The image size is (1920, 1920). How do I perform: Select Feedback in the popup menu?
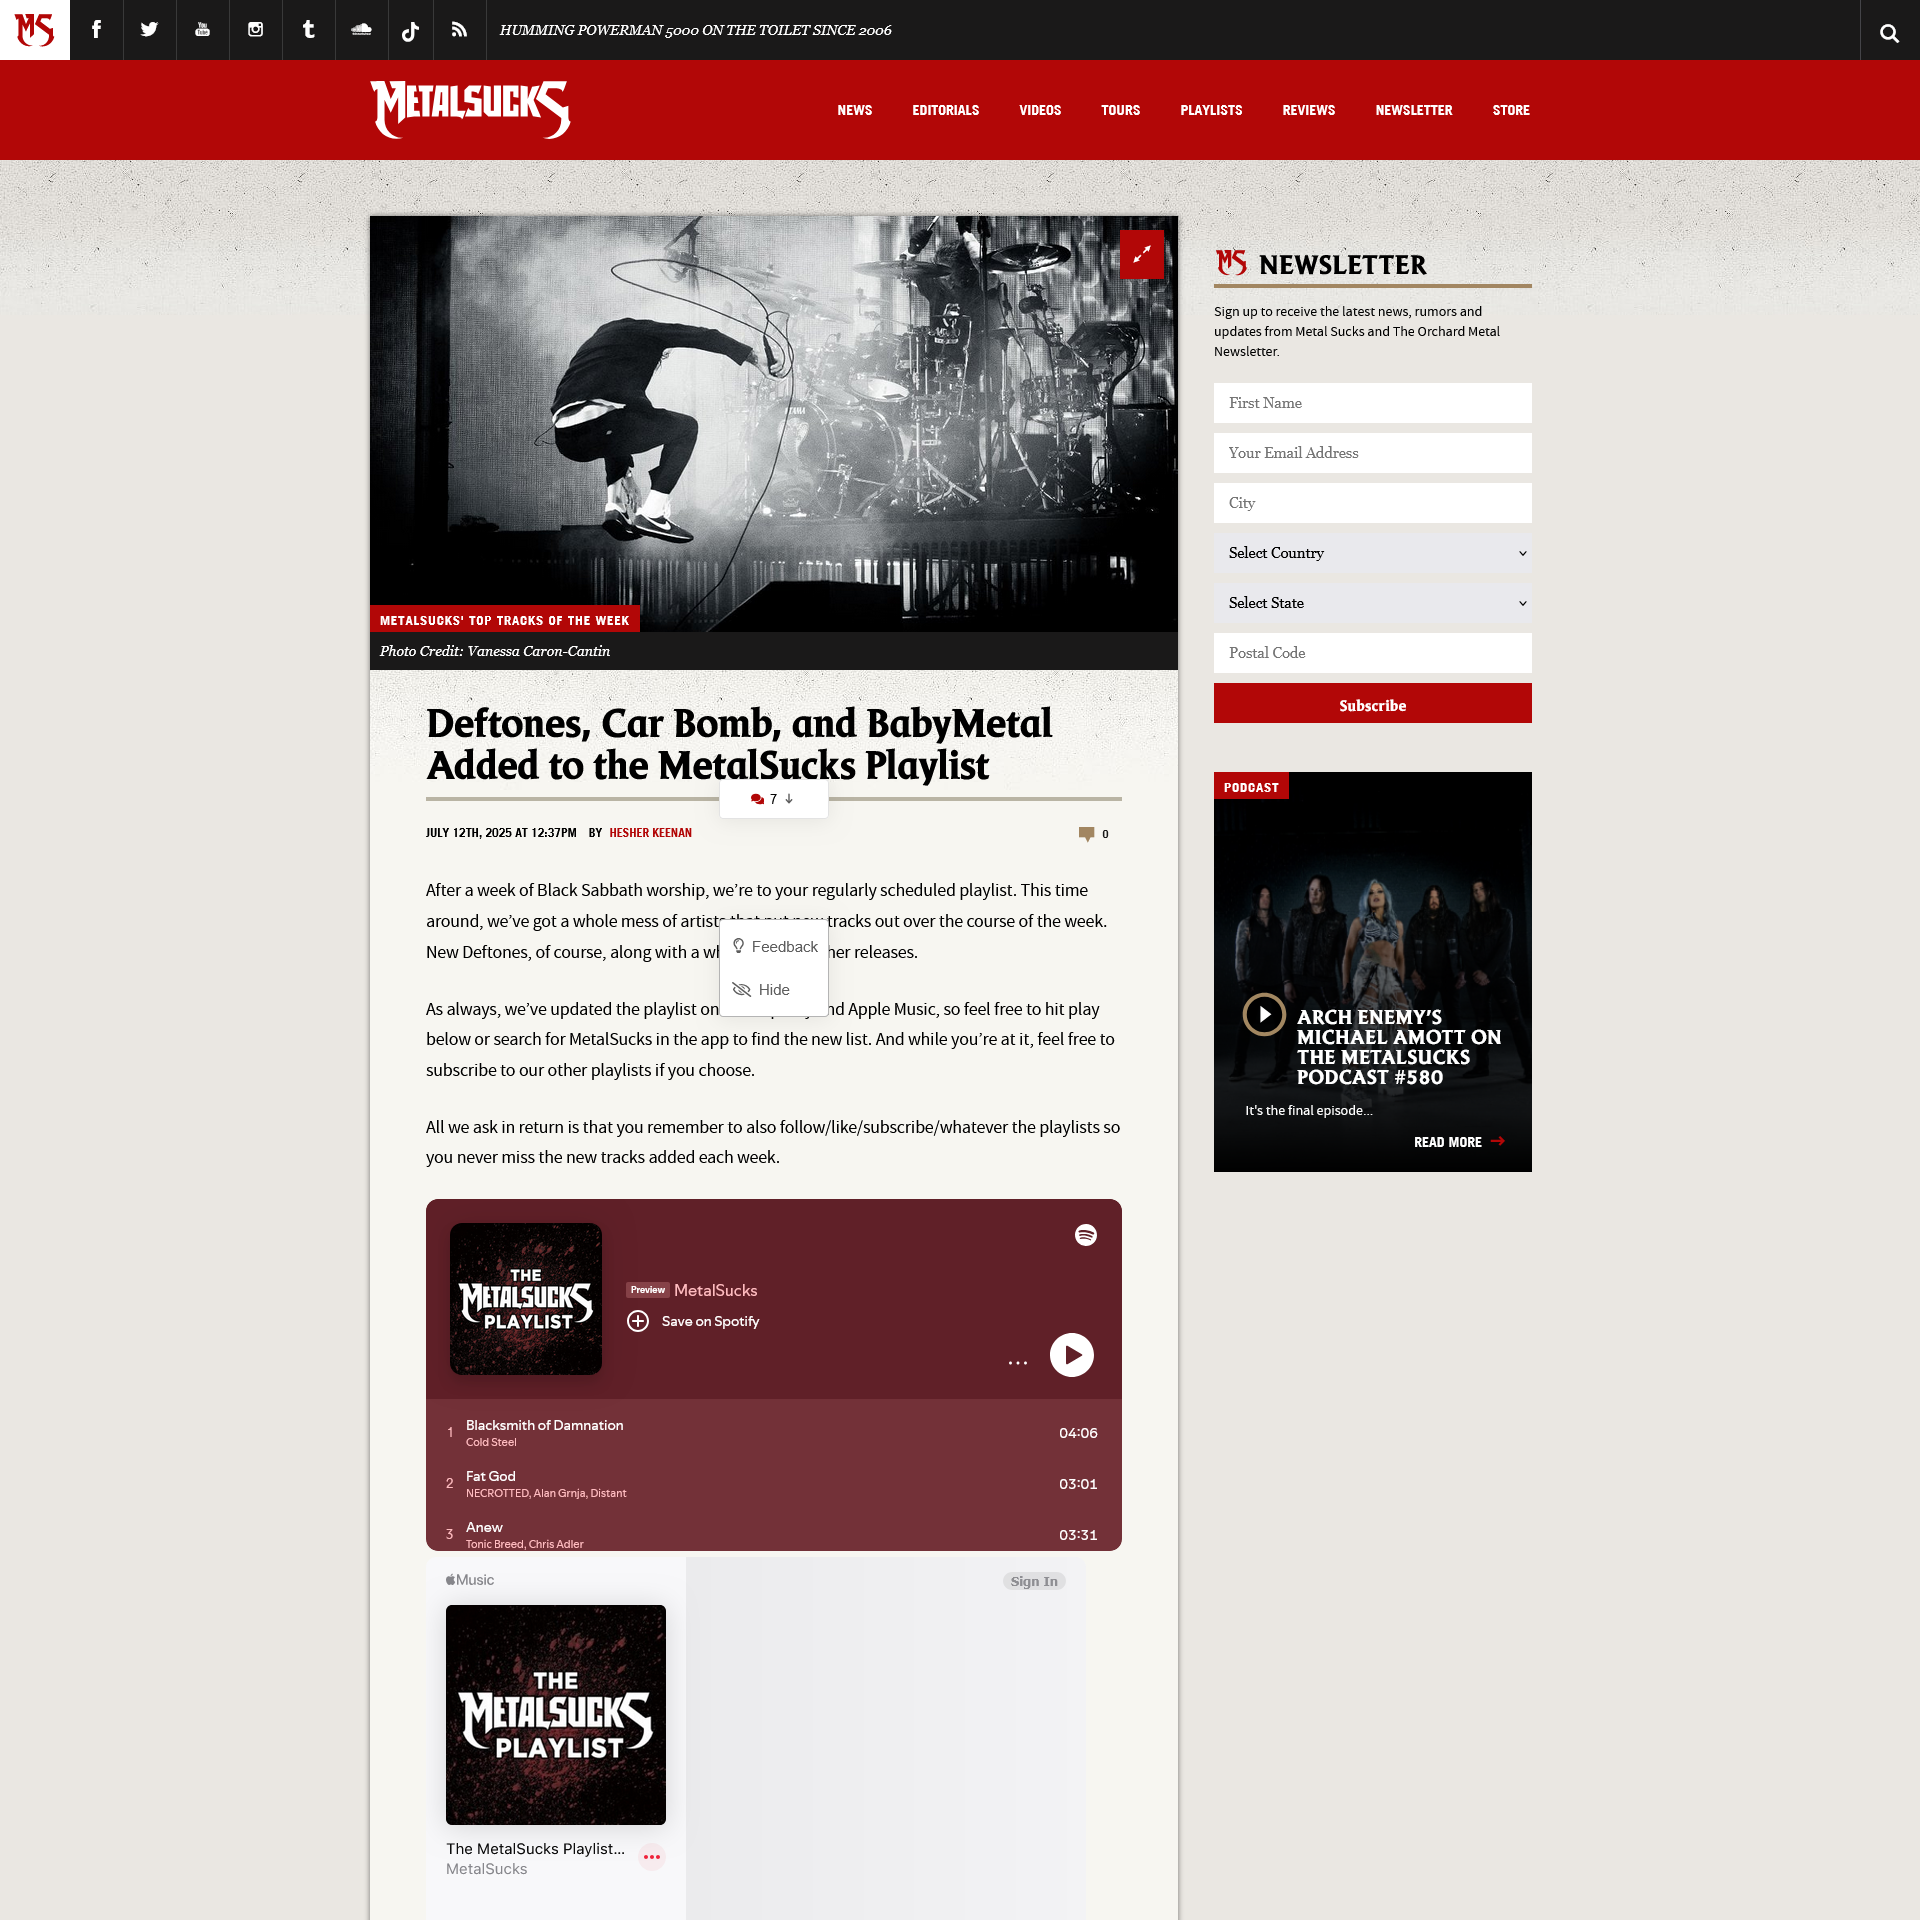pyautogui.click(x=775, y=946)
